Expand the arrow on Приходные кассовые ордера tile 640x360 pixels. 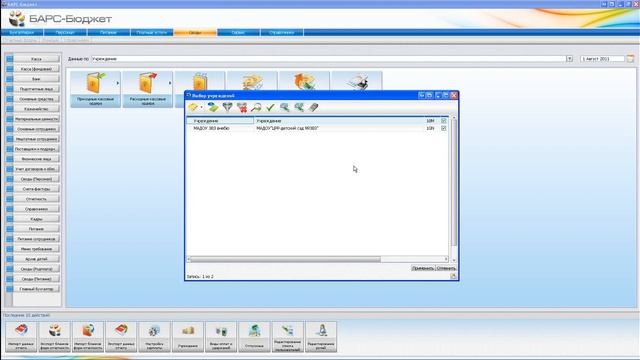[118, 83]
